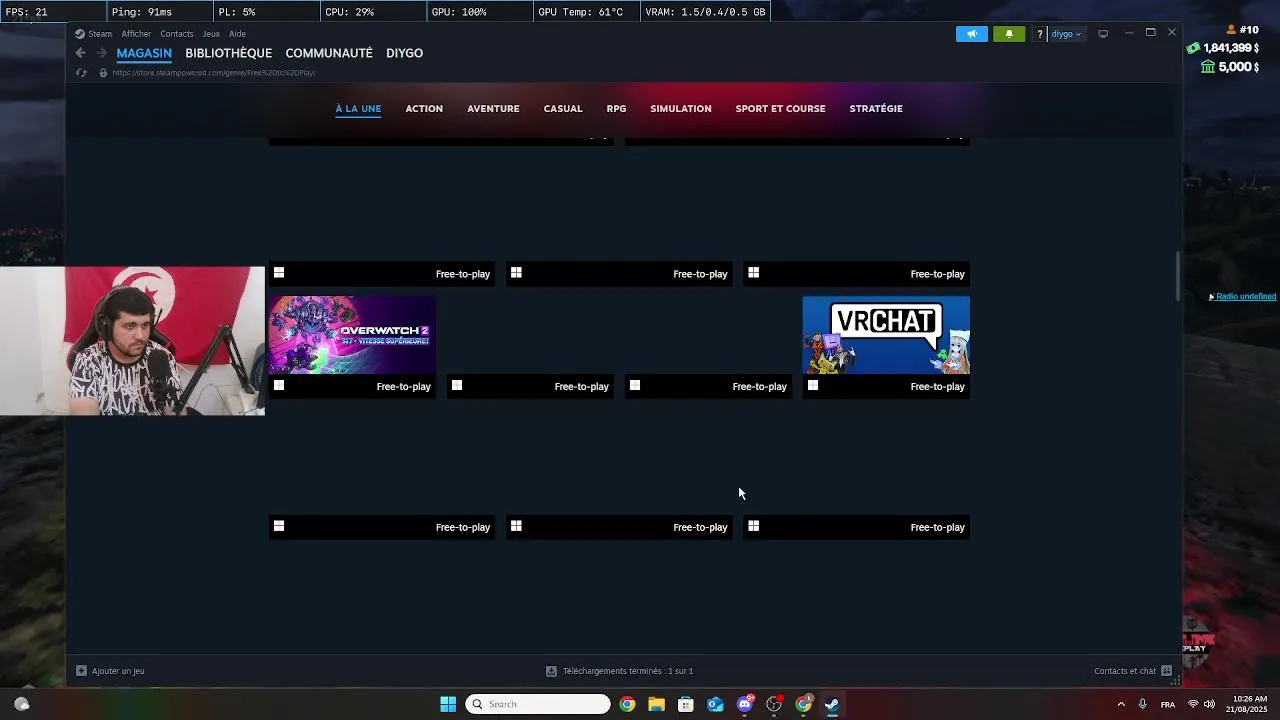Image resolution: width=1280 pixels, height=720 pixels.
Task: Open the Overwatch 2 game thumbnail
Action: point(352,335)
